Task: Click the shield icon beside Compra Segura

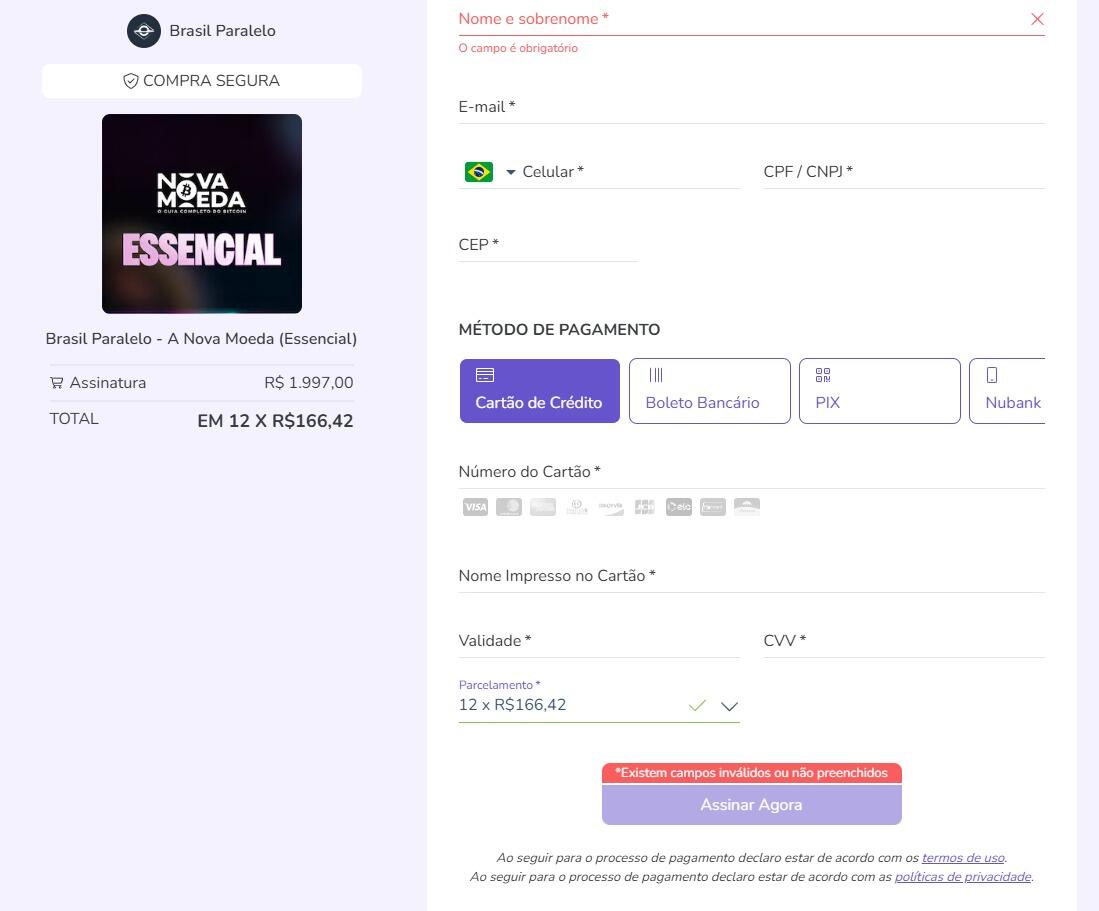Action: pyautogui.click(x=131, y=81)
